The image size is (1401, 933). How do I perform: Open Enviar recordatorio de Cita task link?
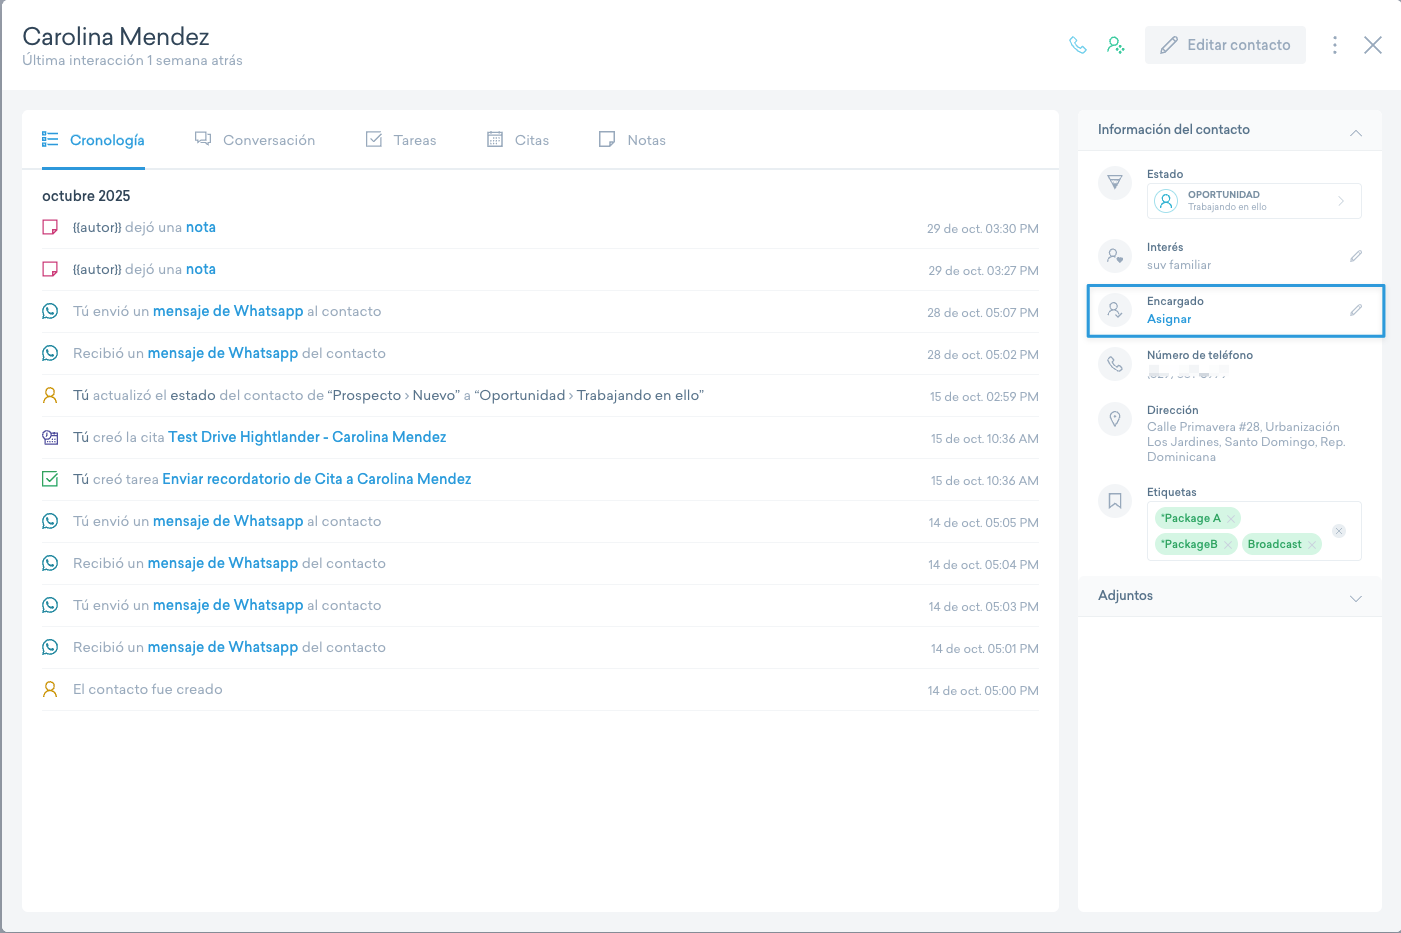coord(316,479)
